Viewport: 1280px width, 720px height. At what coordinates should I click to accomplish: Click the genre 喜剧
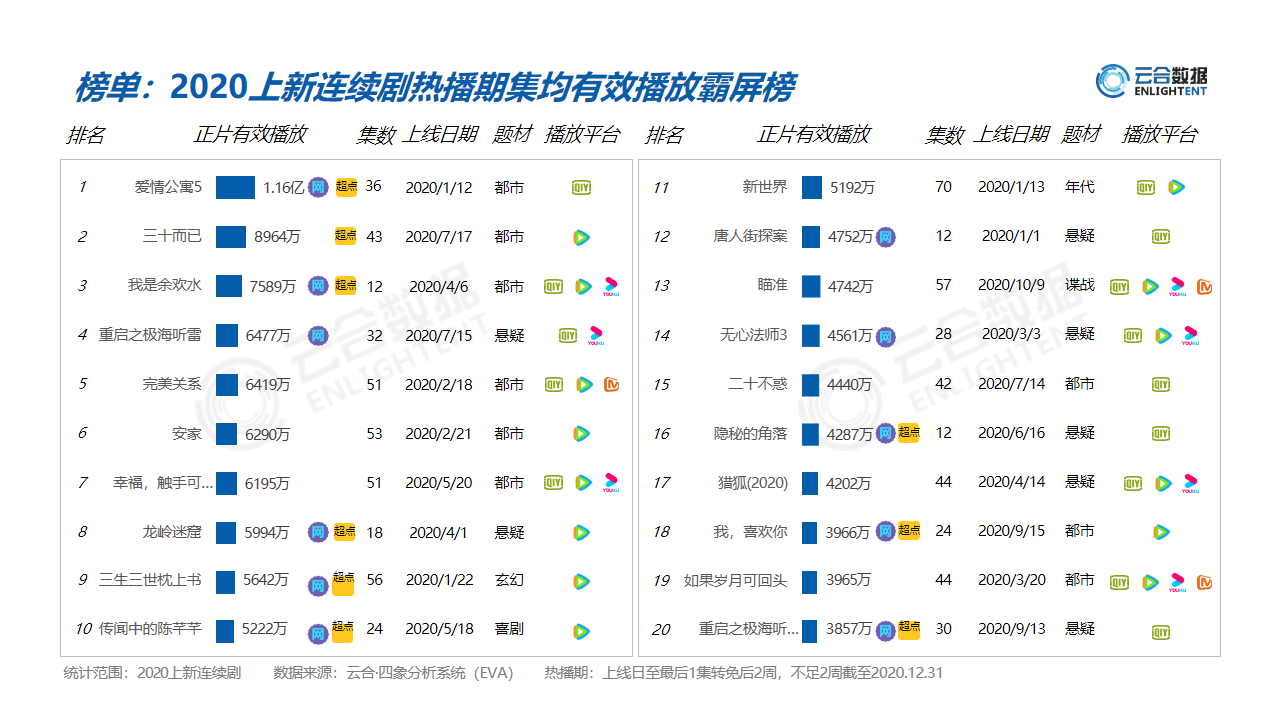[x=509, y=629]
